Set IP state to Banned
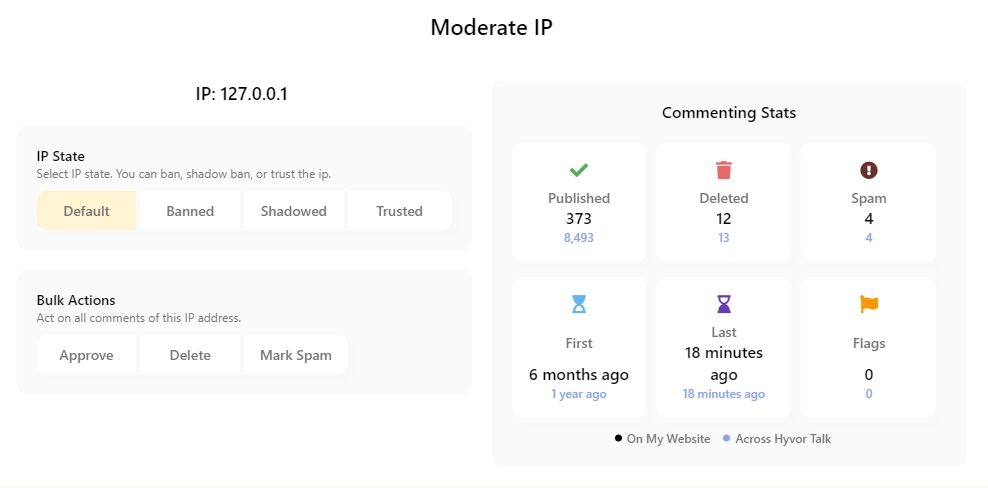 click(190, 211)
